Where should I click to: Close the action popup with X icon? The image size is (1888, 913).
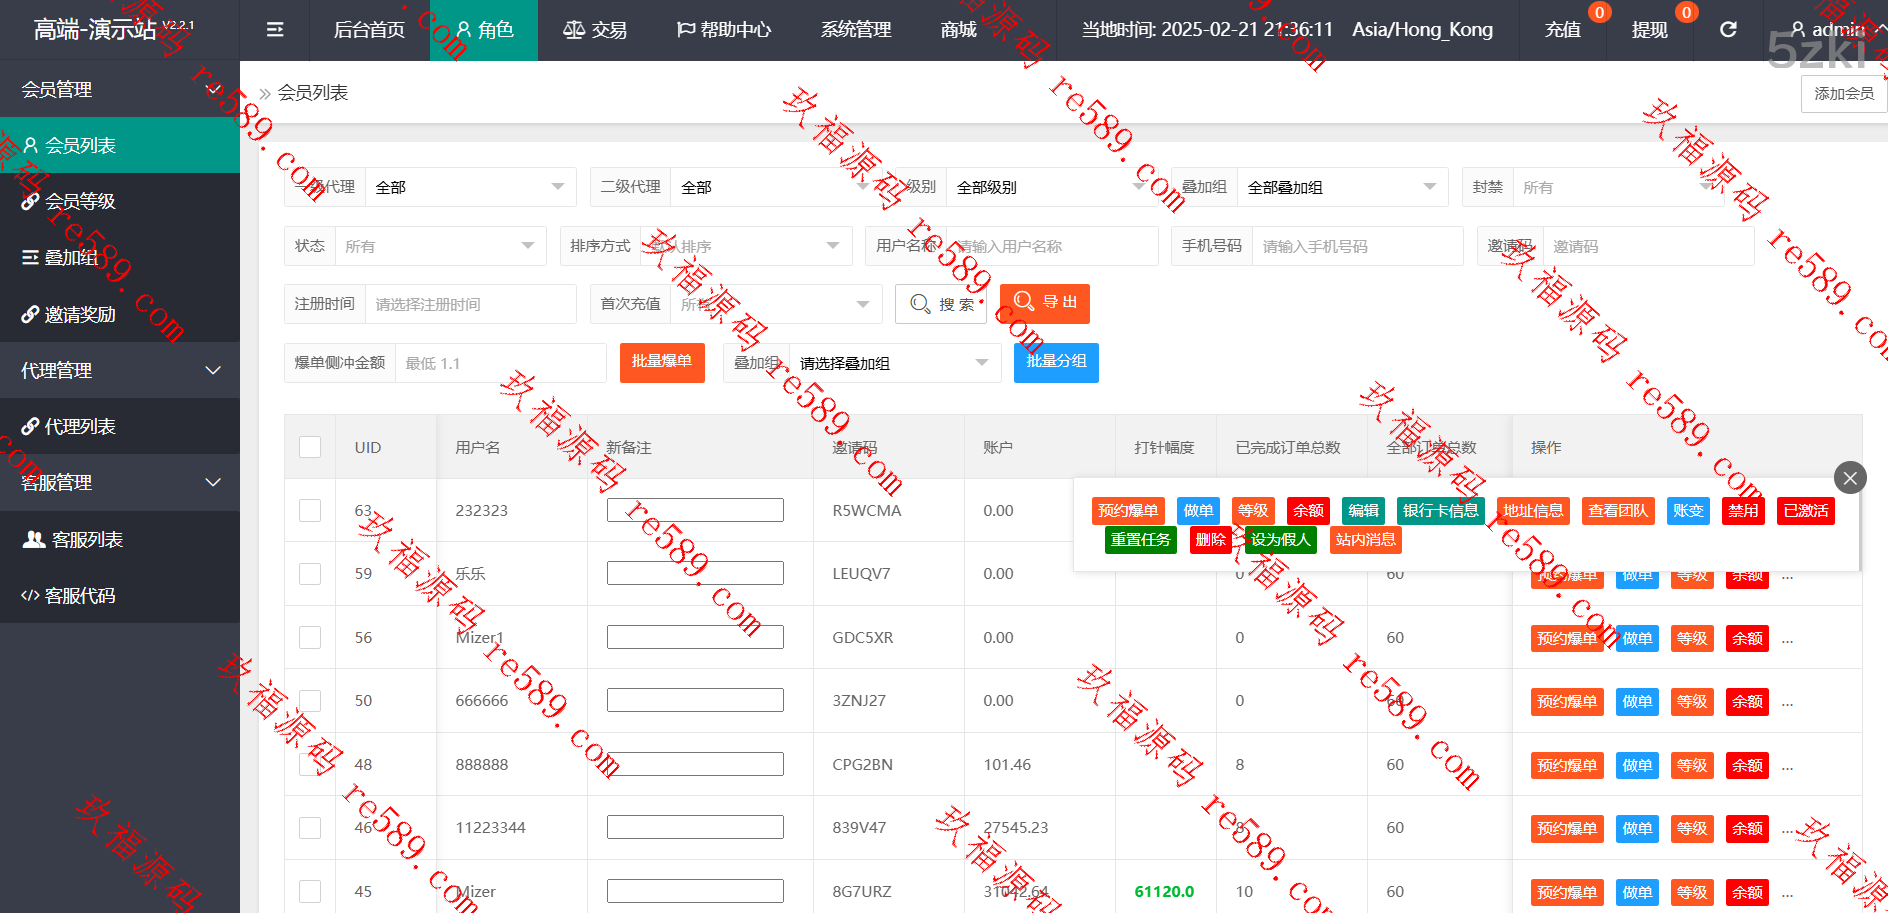tap(1850, 478)
